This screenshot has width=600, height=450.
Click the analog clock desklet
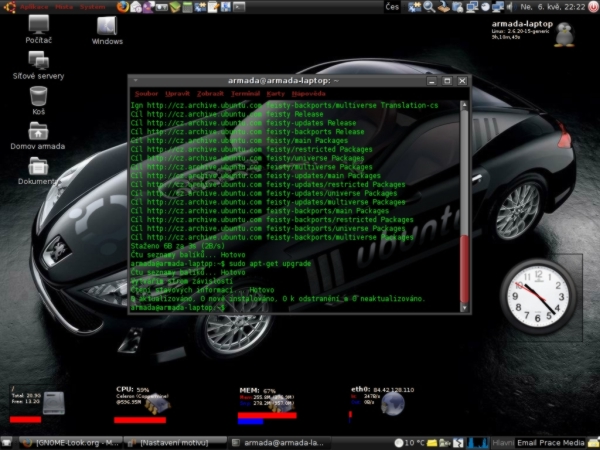click(538, 297)
